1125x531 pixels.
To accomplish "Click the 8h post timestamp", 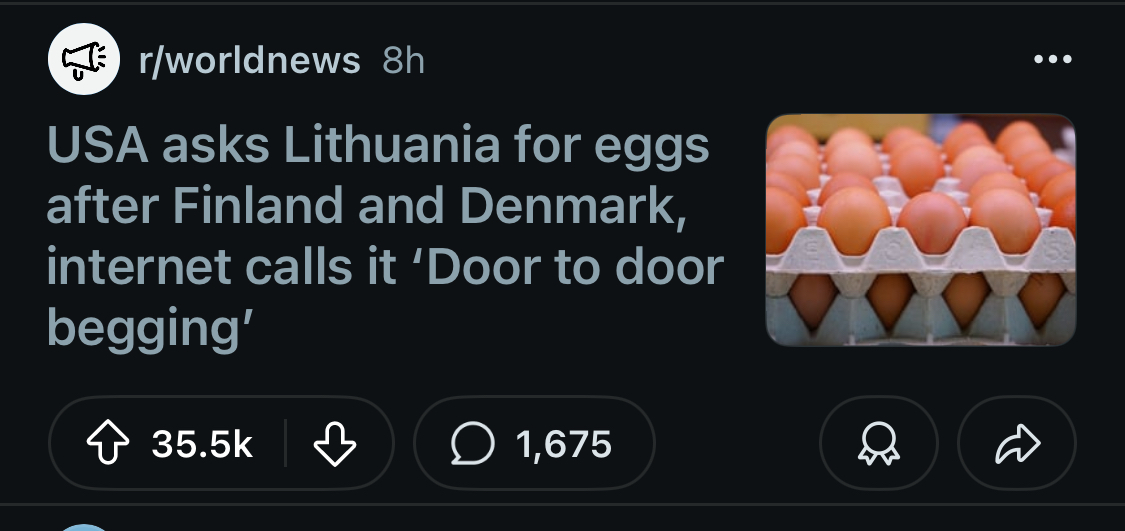I will pos(404,60).
